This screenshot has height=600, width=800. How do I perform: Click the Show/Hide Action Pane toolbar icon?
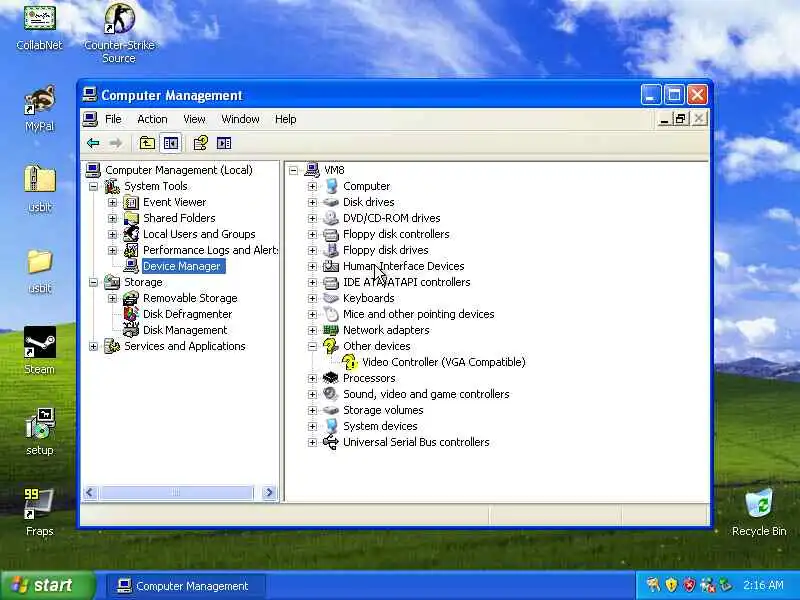(x=224, y=143)
